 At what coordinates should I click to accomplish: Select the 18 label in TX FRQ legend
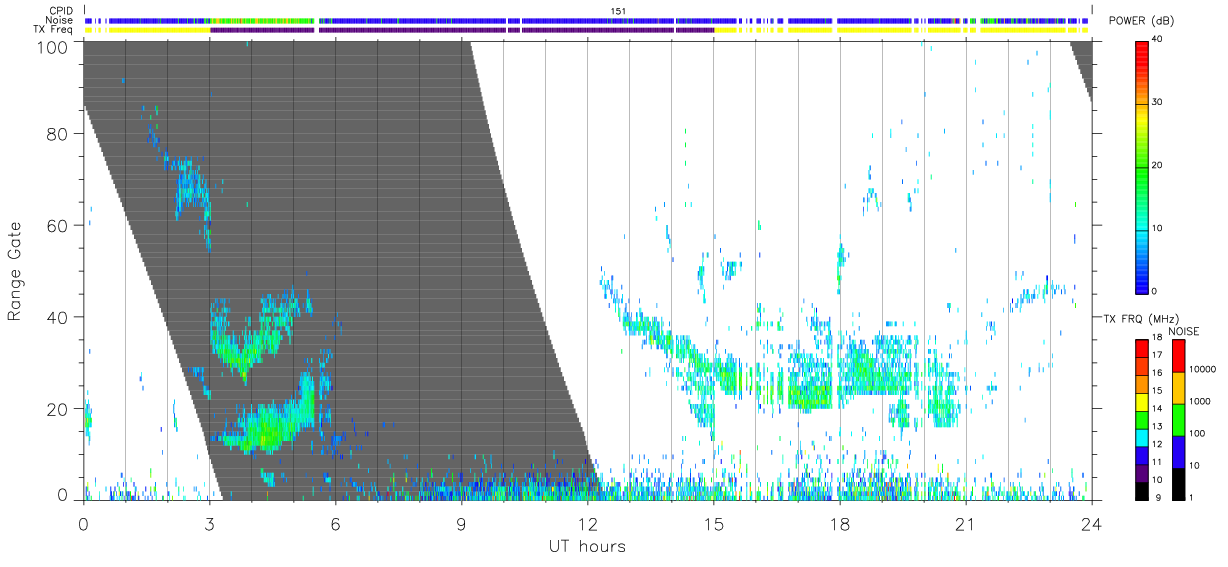pos(1157,339)
